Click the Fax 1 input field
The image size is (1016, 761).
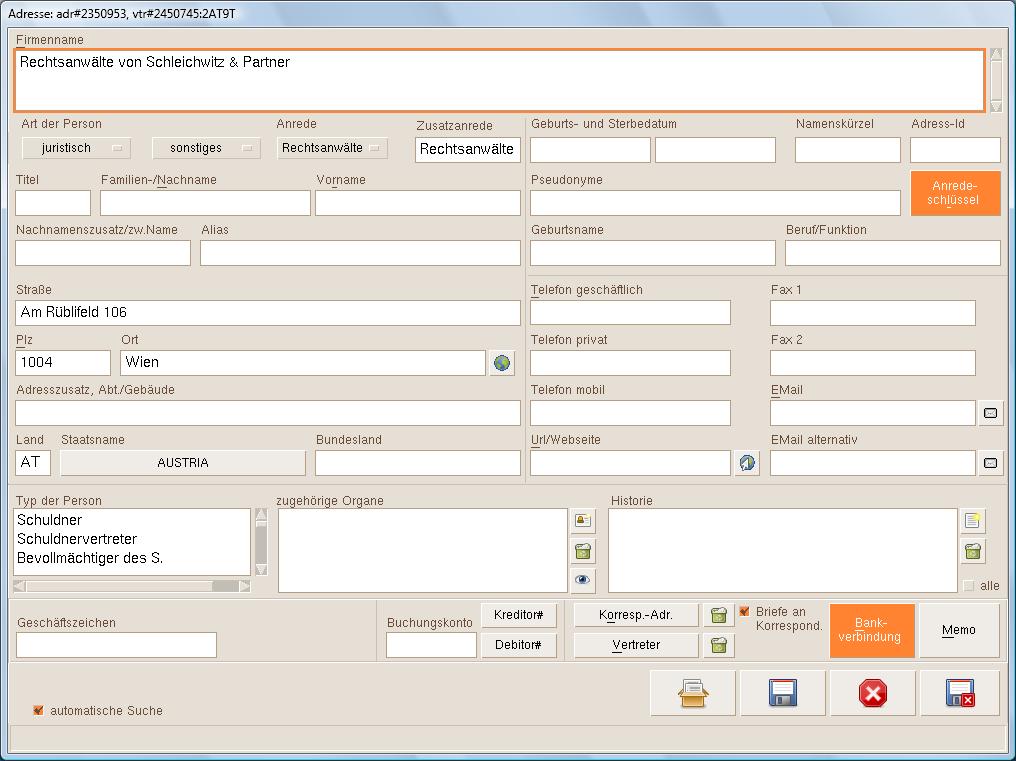[873, 313]
